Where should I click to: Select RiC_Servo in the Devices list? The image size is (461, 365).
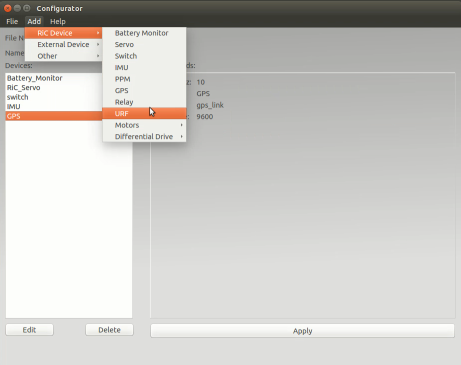pyautogui.click(x=54, y=88)
